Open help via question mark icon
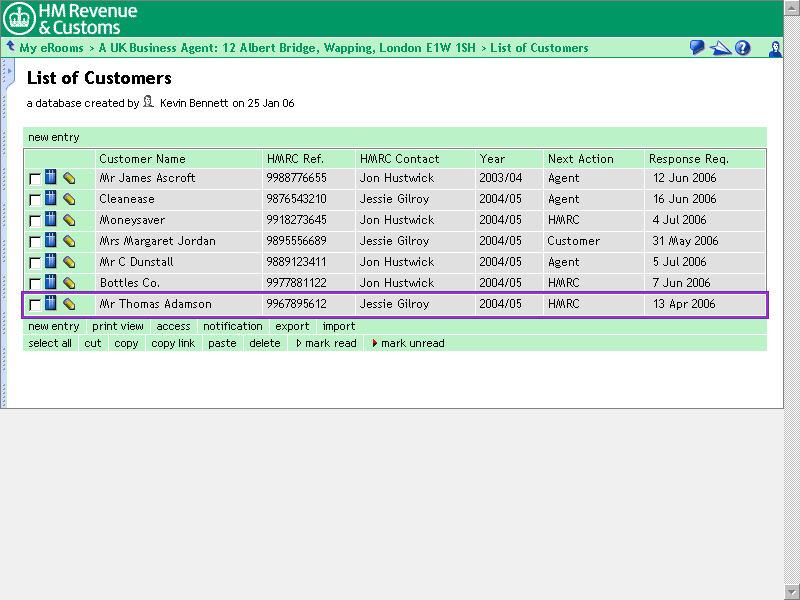The height and width of the screenshot is (600, 800). click(x=743, y=48)
